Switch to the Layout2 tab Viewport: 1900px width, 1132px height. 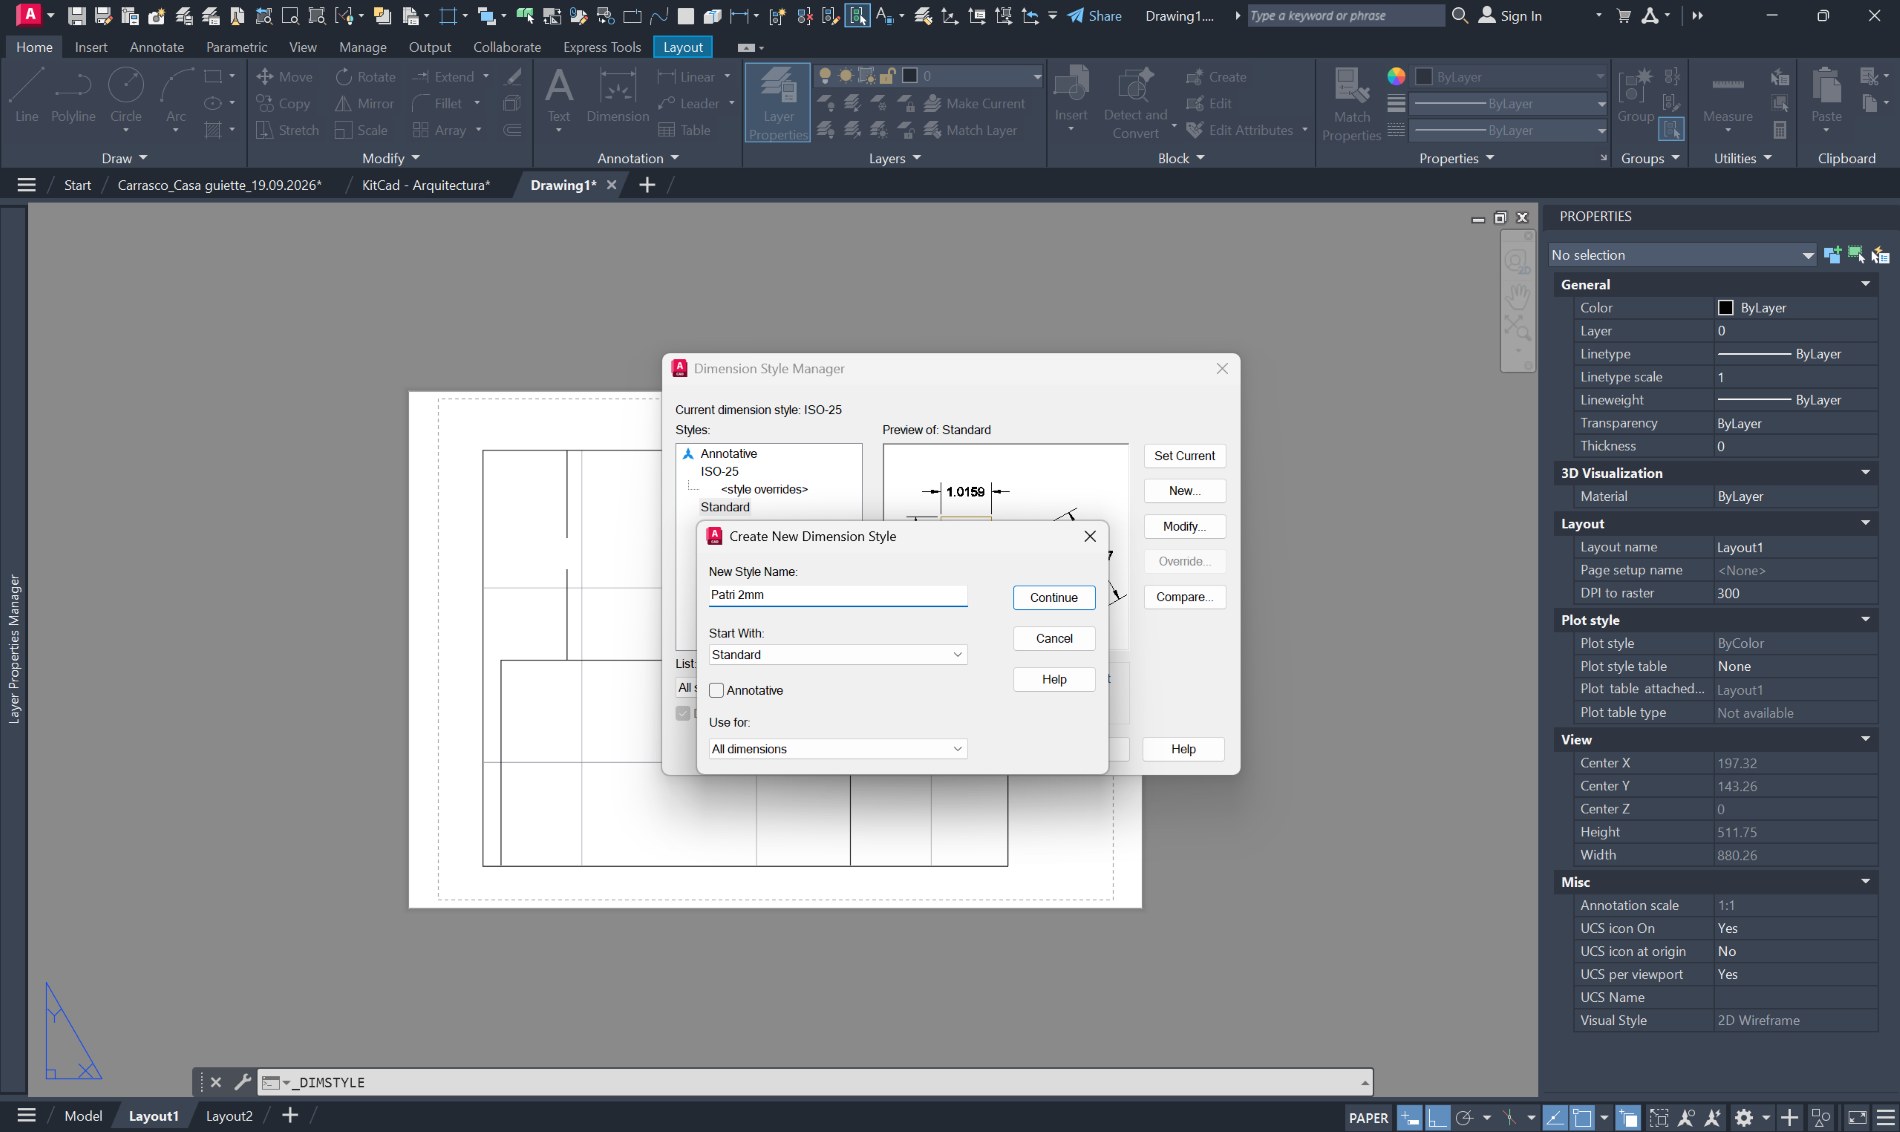click(229, 1116)
